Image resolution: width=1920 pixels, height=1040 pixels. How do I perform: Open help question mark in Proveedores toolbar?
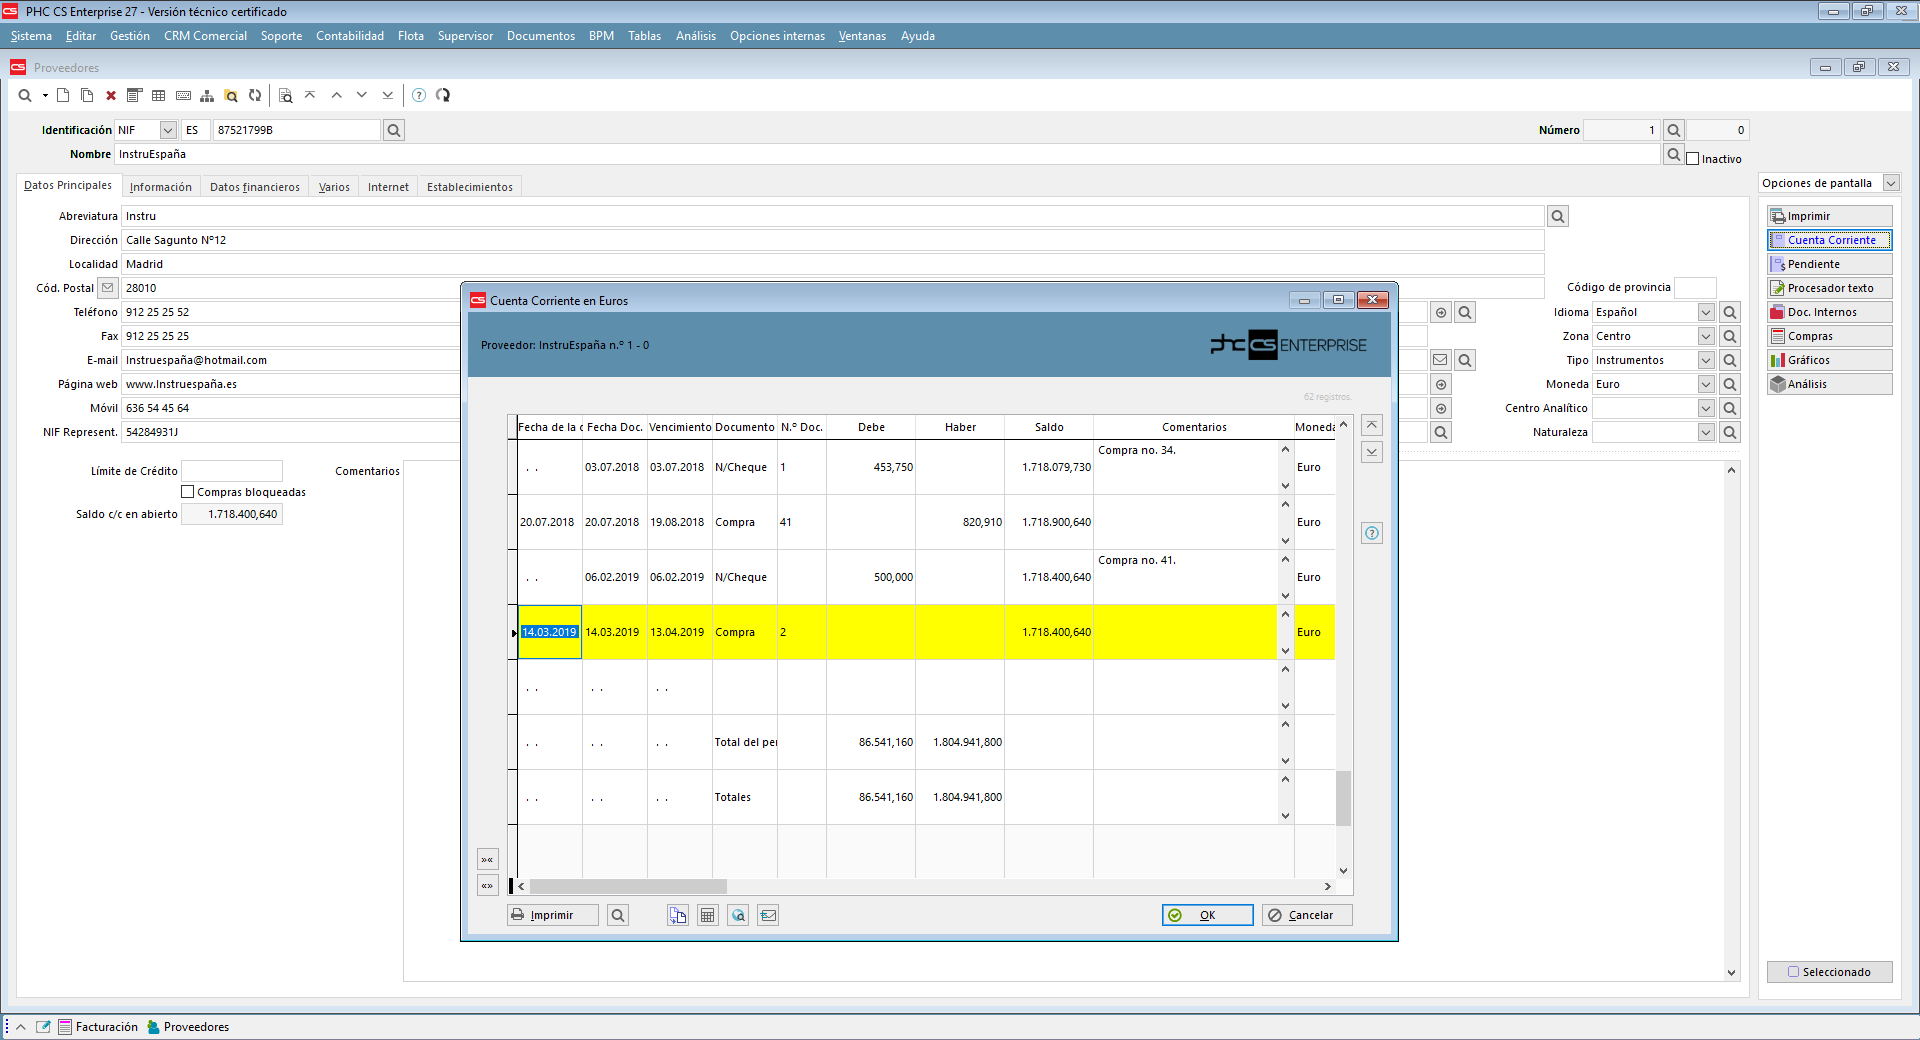click(x=419, y=96)
